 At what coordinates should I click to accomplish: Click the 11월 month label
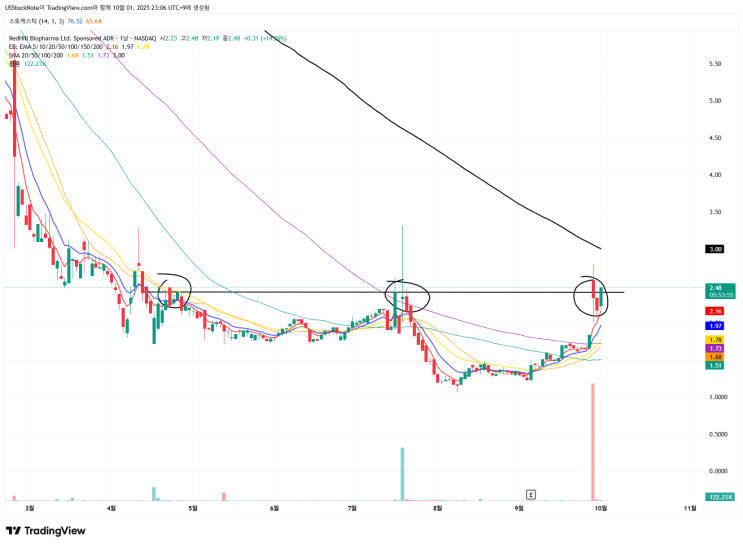[690, 508]
